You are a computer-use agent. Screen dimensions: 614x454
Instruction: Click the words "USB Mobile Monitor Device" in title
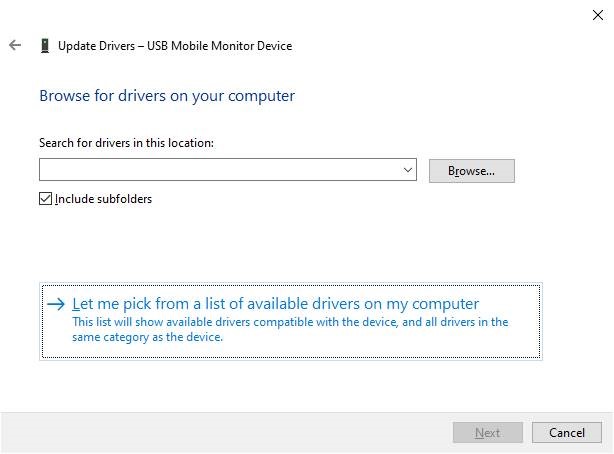tap(221, 46)
